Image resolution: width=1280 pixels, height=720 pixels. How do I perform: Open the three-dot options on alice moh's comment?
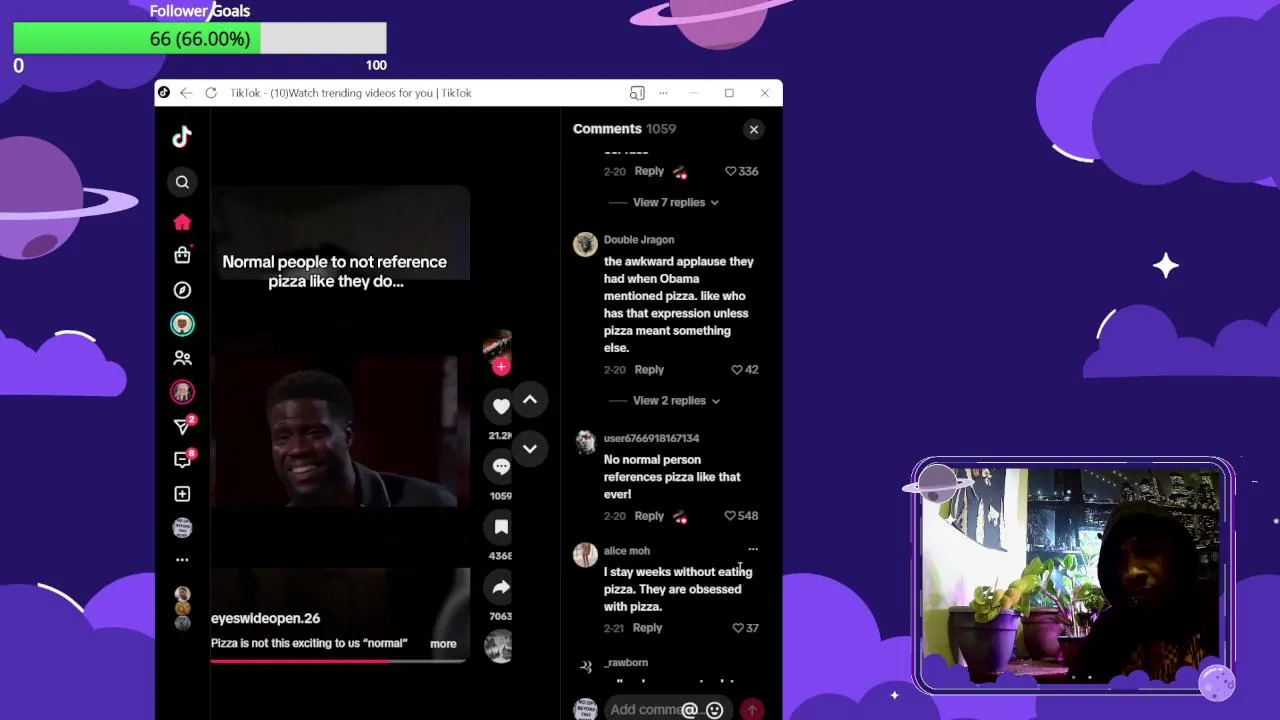(x=753, y=549)
